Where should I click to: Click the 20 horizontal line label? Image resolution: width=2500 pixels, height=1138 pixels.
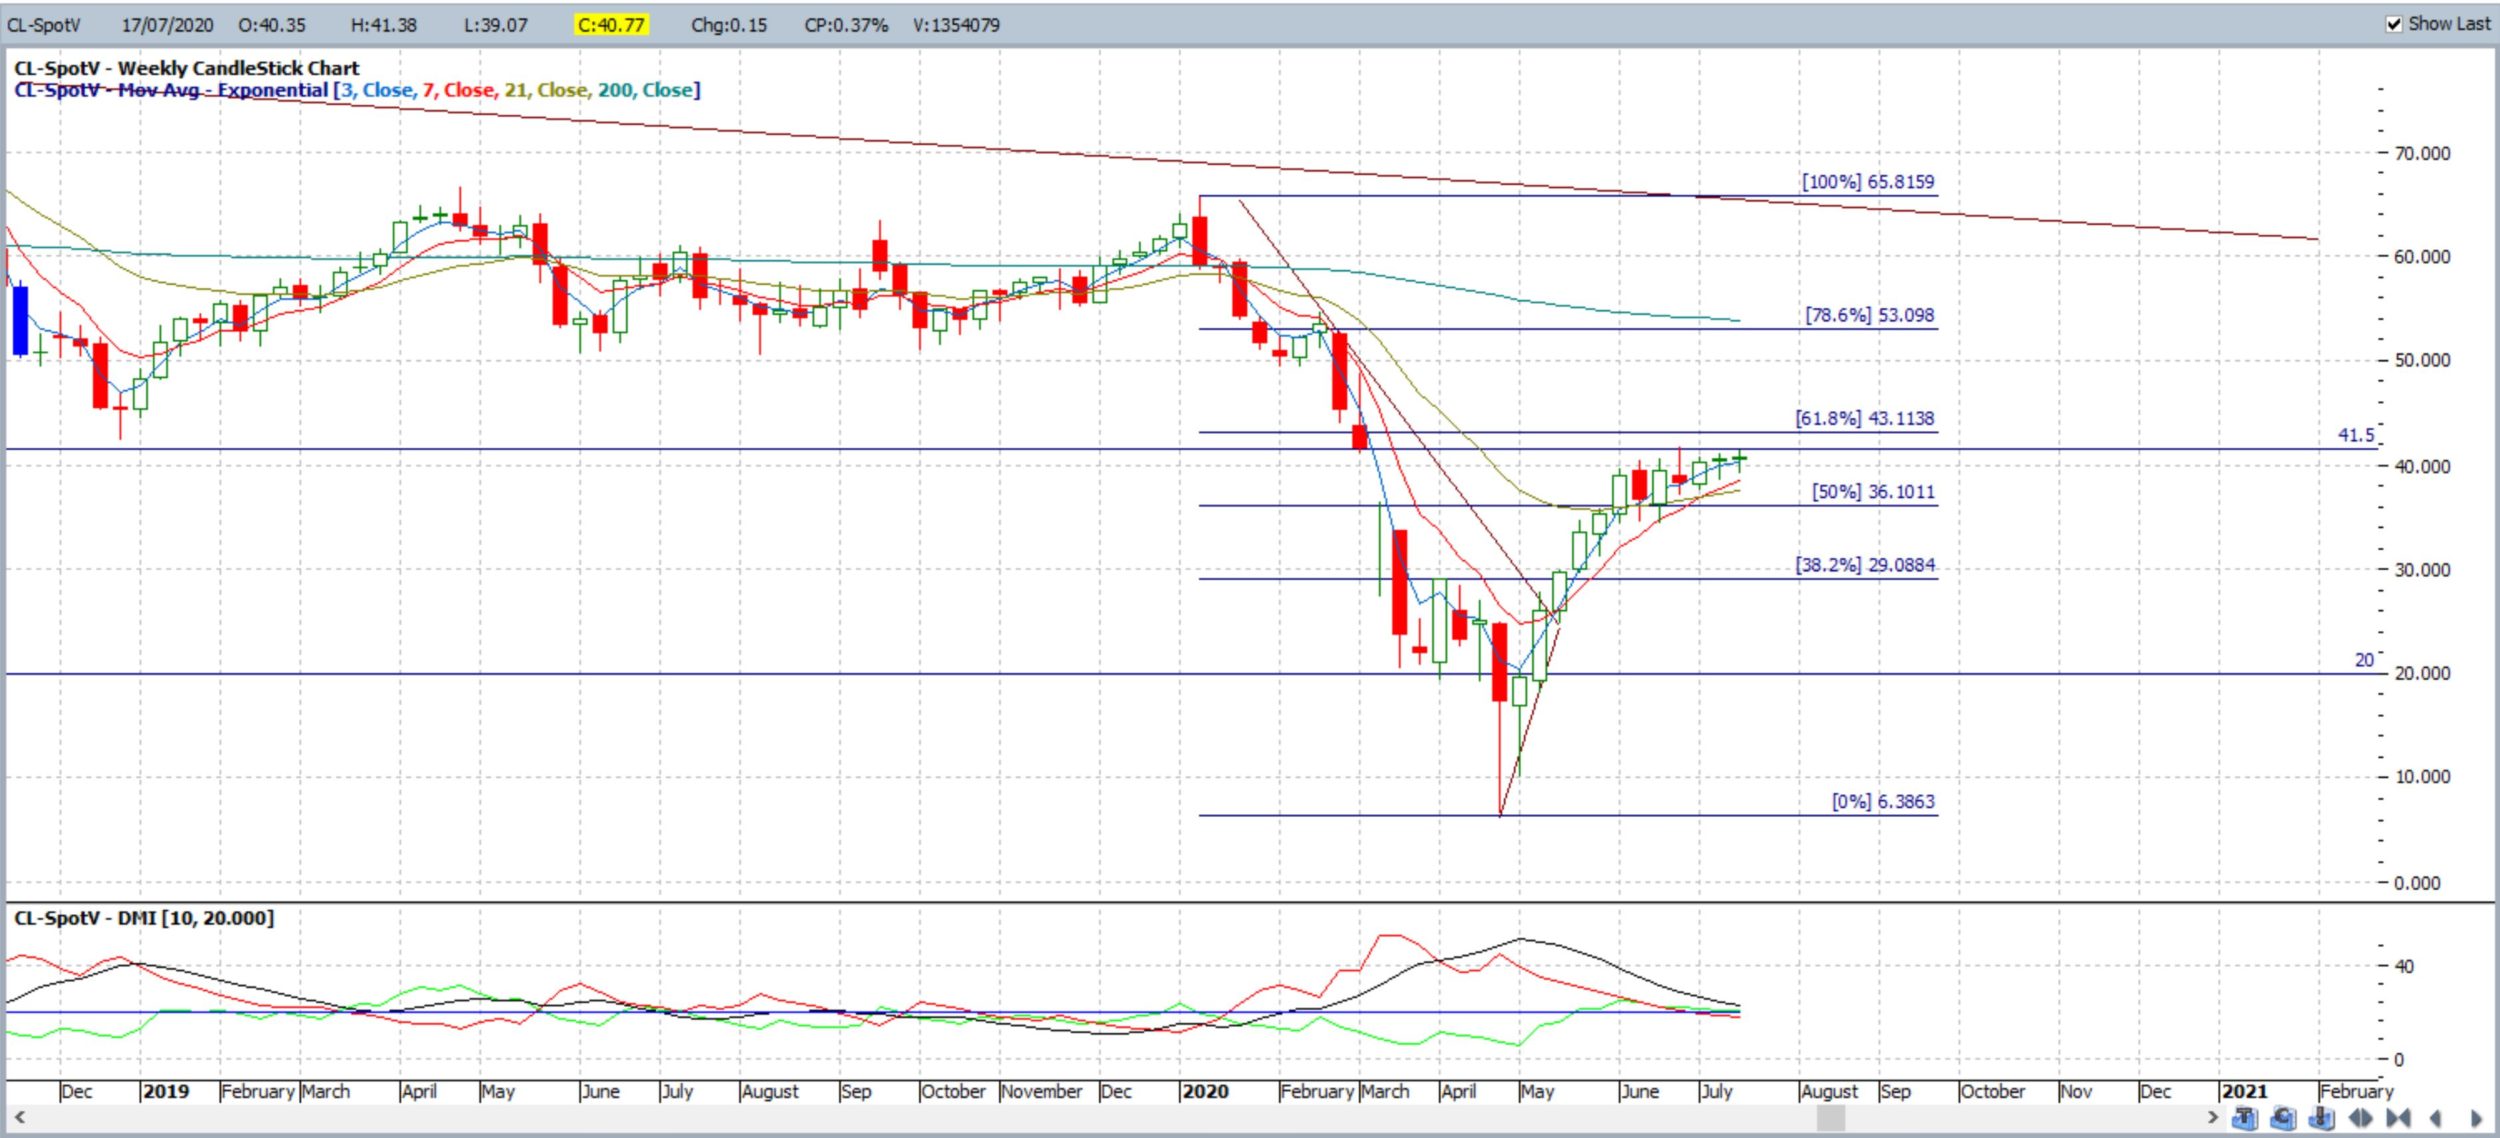[x=2363, y=660]
